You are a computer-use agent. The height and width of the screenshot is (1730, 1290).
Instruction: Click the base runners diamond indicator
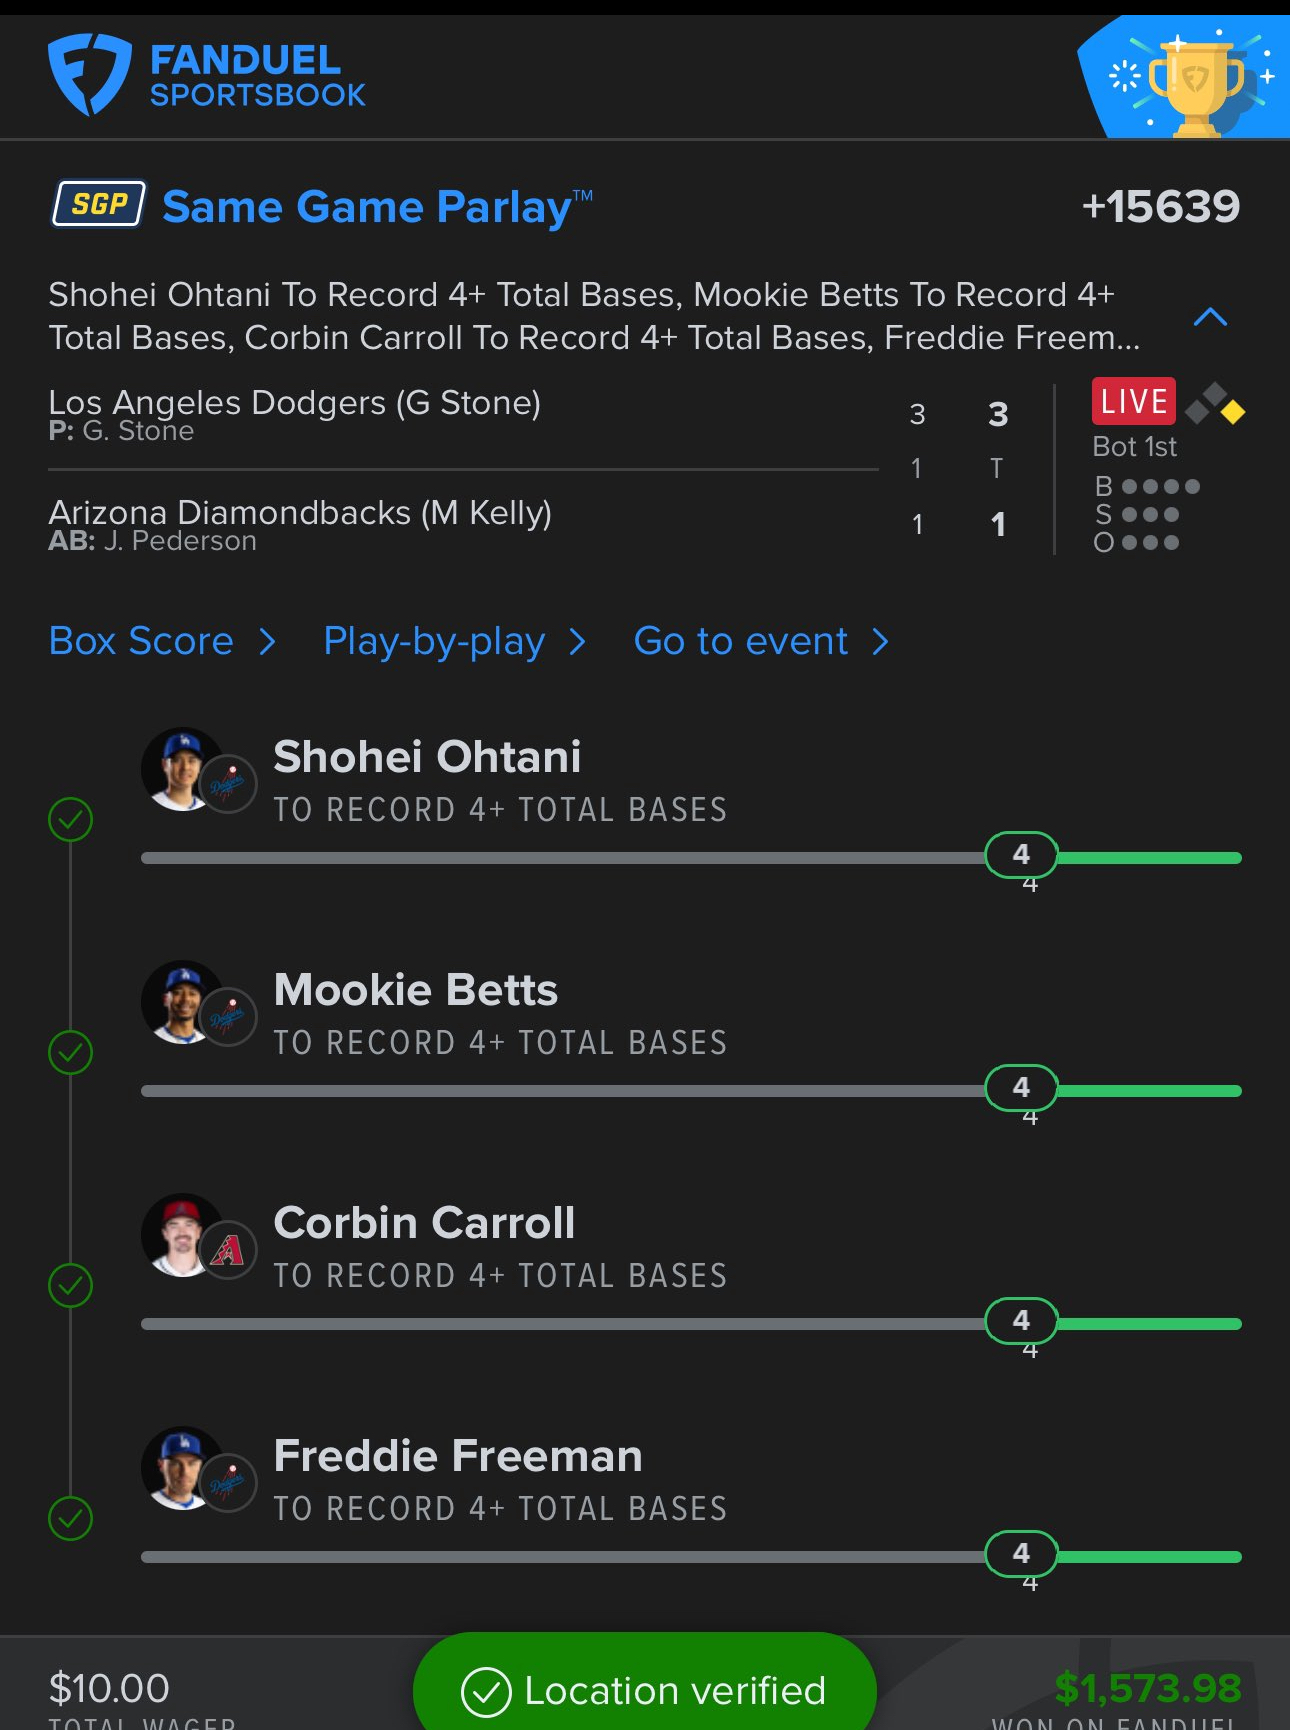click(x=1215, y=403)
